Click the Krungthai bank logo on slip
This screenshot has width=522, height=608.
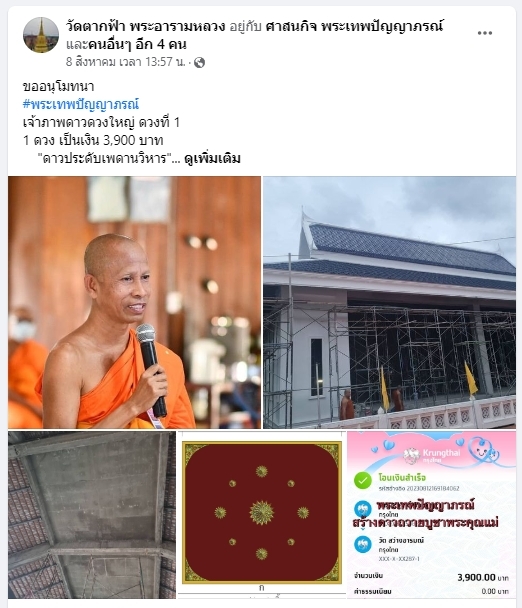(431, 455)
